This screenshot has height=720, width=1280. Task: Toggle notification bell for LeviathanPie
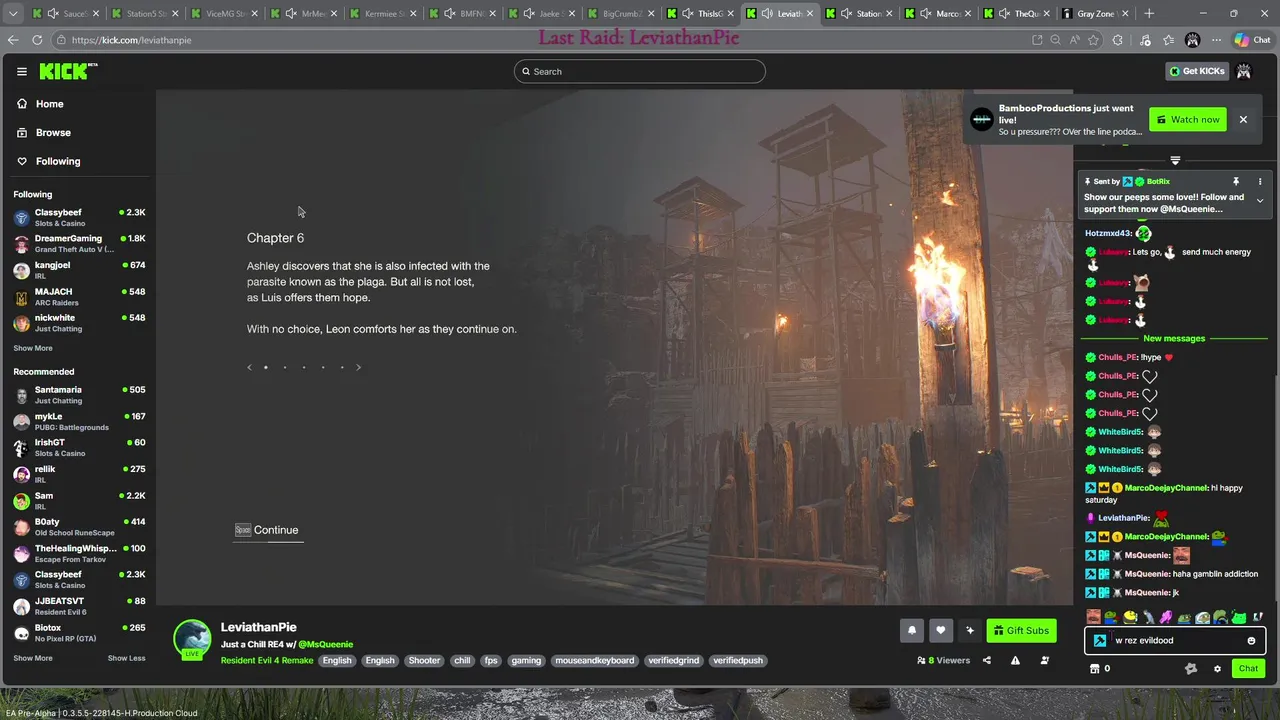coord(912,630)
